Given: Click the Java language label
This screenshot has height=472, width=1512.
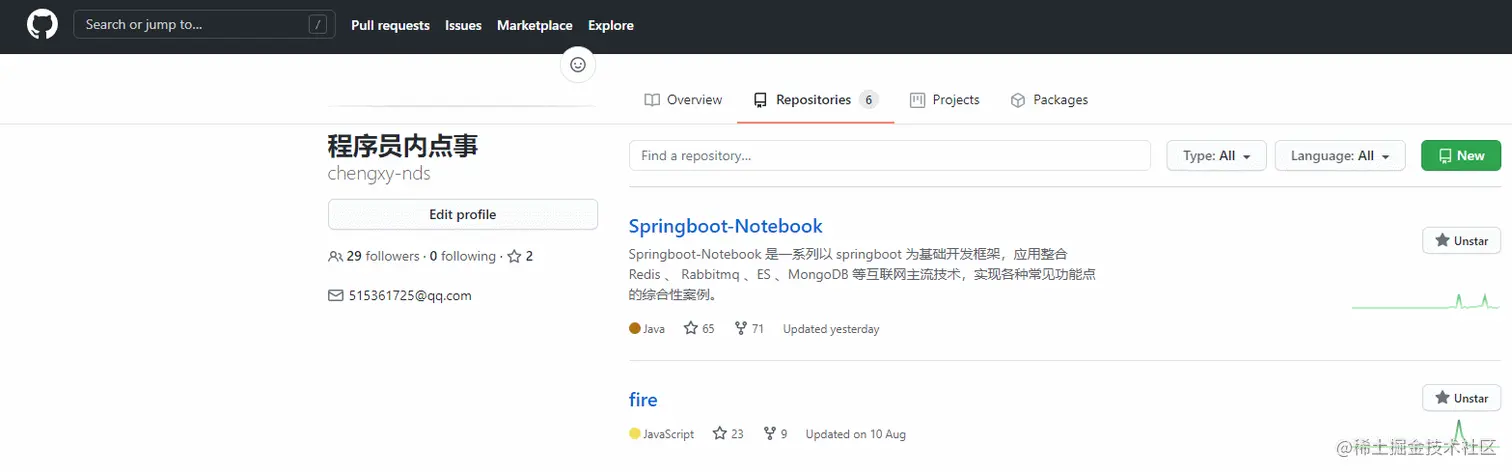Looking at the screenshot, I should [647, 328].
